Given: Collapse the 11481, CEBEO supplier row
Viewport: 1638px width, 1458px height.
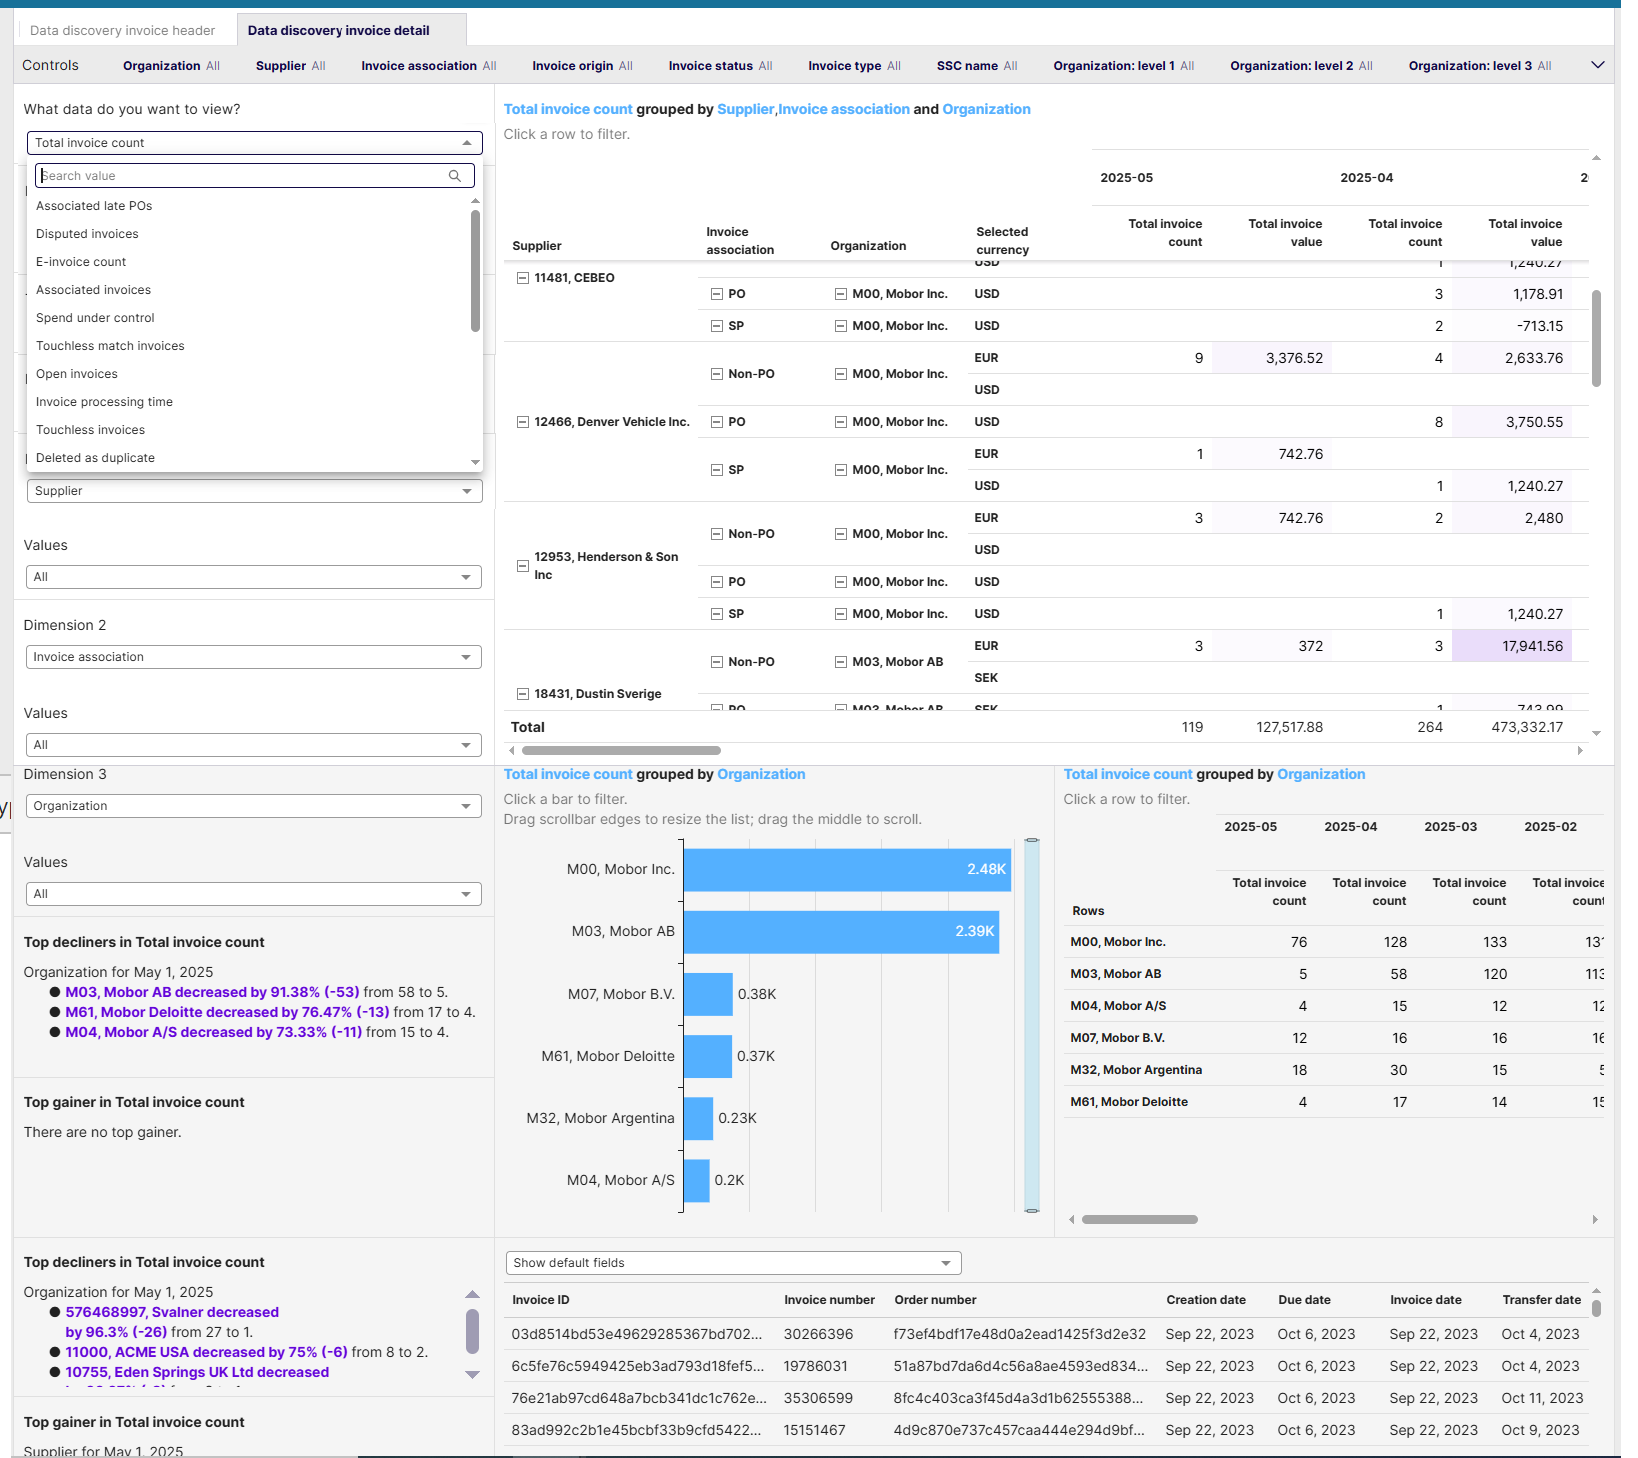Looking at the screenshot, I should click(524, 277).
